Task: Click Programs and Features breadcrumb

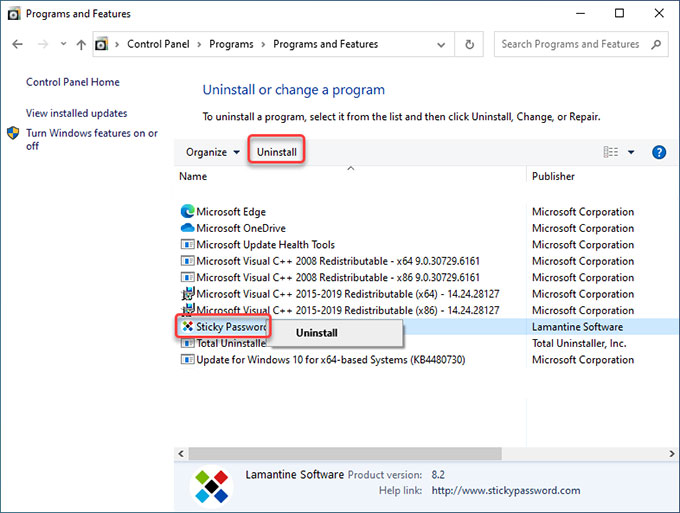Action: (x=325, y=44)
